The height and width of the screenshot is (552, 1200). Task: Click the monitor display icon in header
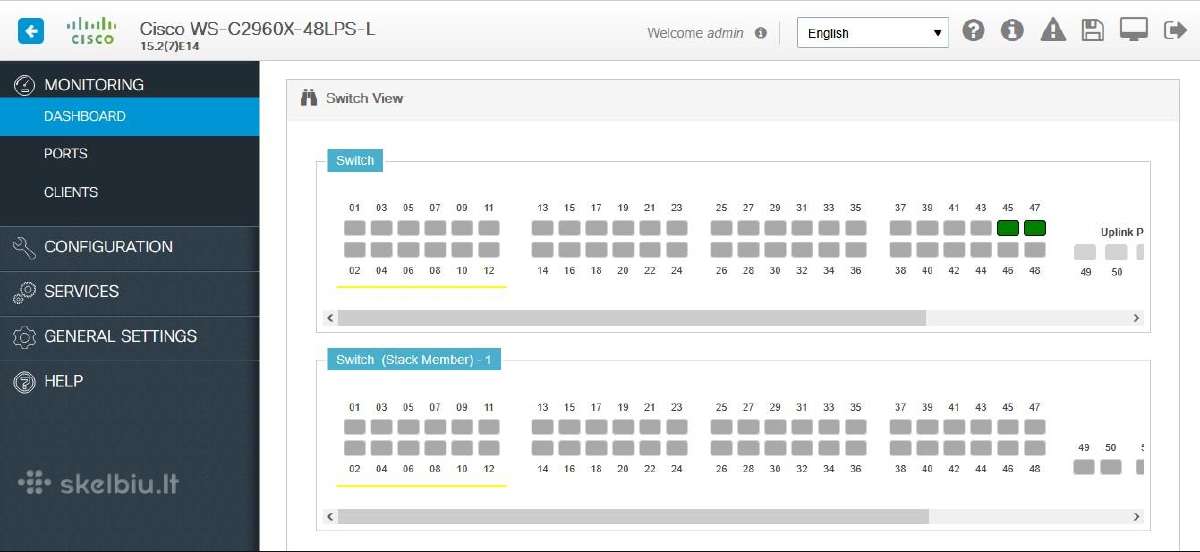[x=1133, y=30]
